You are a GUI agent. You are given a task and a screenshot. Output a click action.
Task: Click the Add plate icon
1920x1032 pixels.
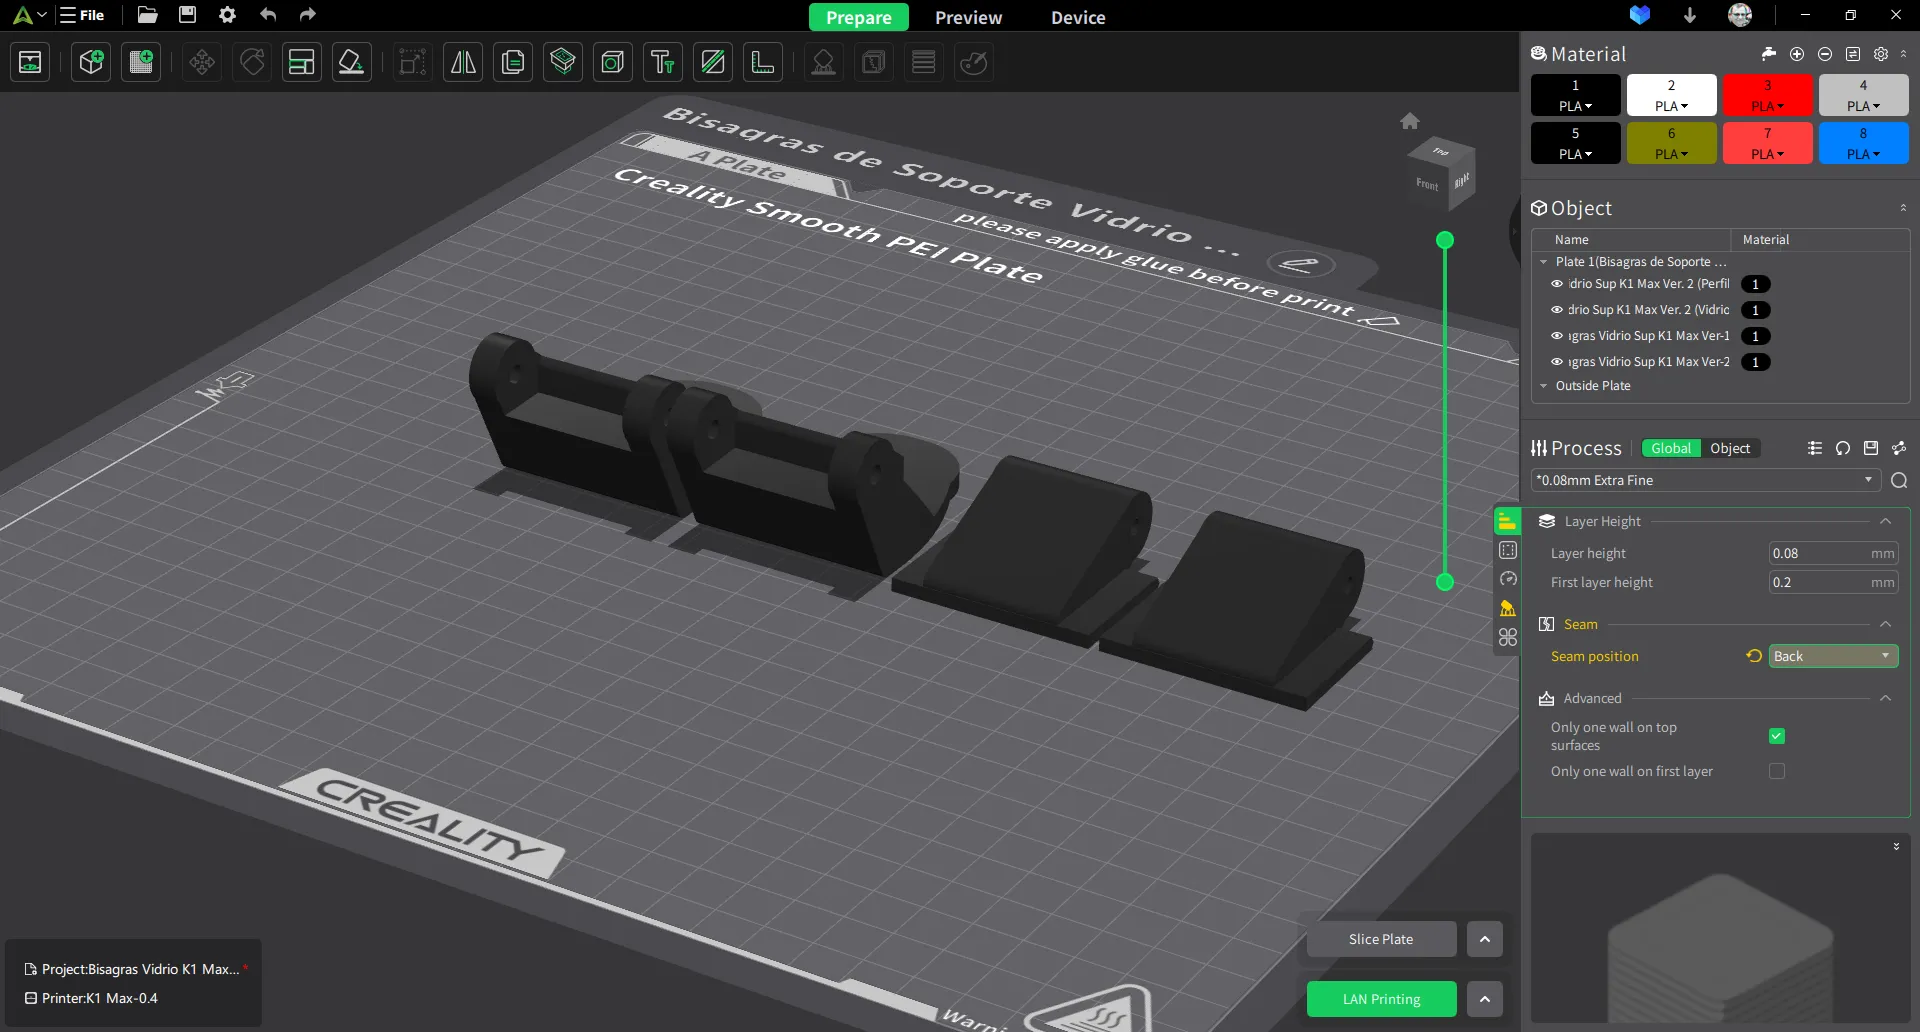click(141, 63)
